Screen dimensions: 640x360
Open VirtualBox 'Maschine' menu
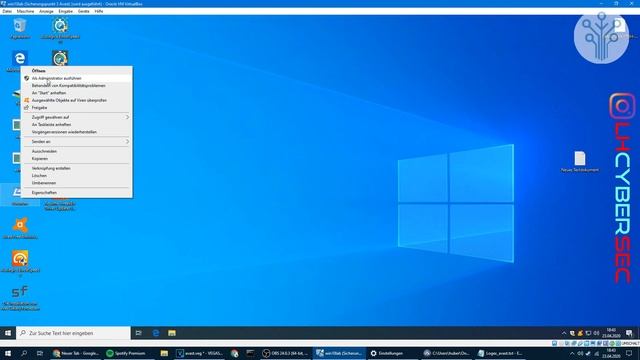coord(25,11)
